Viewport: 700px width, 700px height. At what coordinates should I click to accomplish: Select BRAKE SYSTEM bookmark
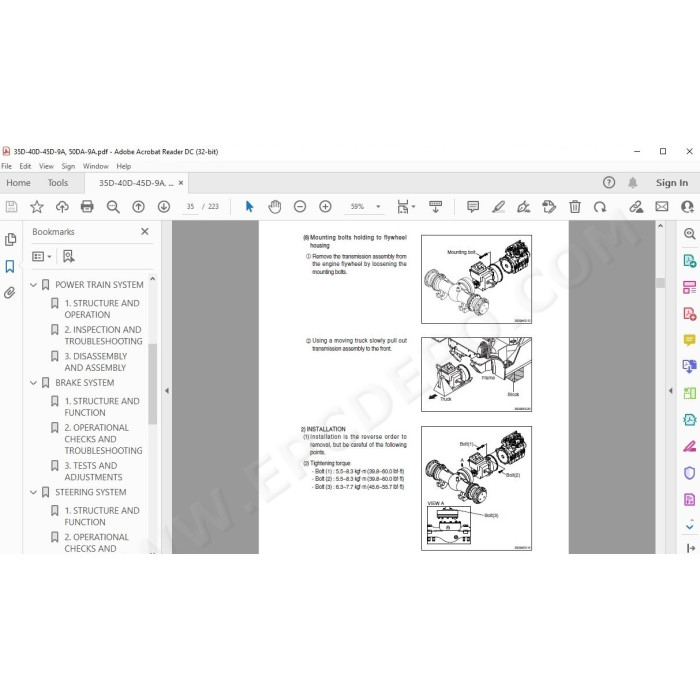tap(85, 383)
